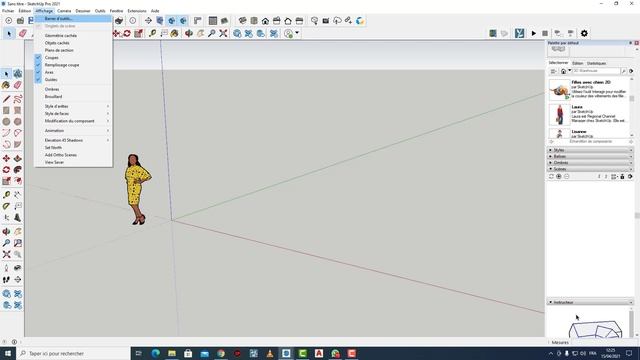Select the Freehand squiggle tool

[x=18, y=99]
